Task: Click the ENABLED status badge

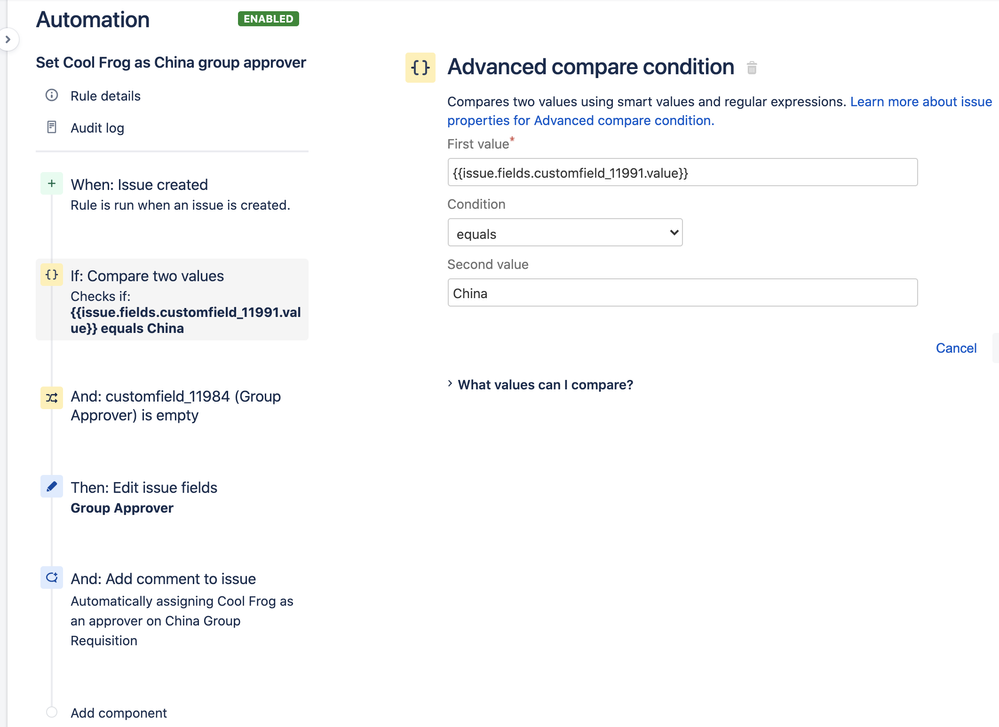Action: 268,19
